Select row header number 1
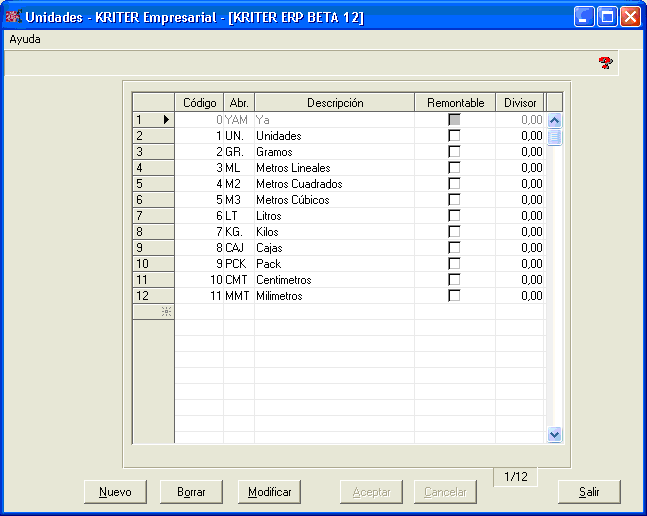The width and height of the screenshot is (647, 516). pyautogui.click(x=153, y=120)
